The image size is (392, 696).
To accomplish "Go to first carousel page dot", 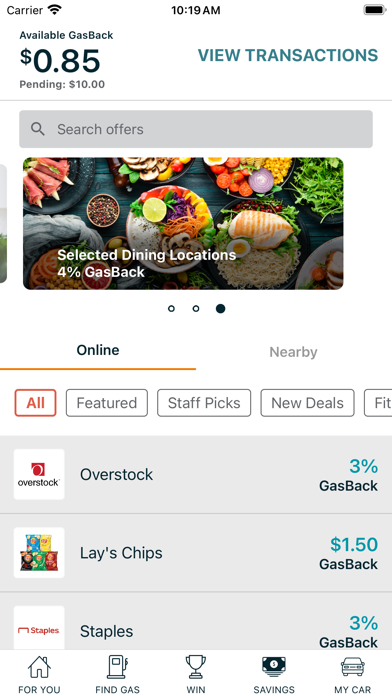I will click(x=171, y=308).
